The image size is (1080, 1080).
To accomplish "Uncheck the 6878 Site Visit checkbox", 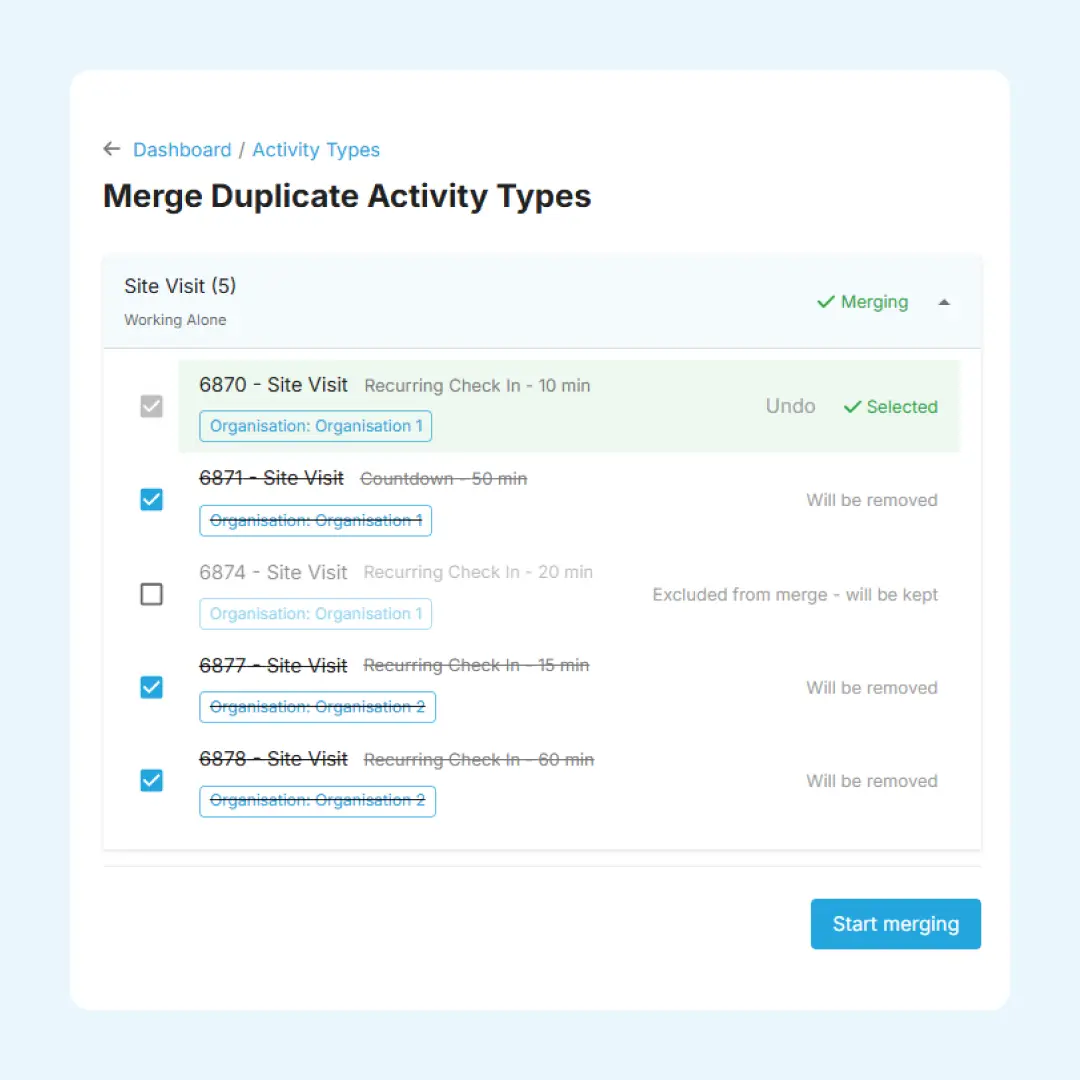I will click(x=151, y=780).
